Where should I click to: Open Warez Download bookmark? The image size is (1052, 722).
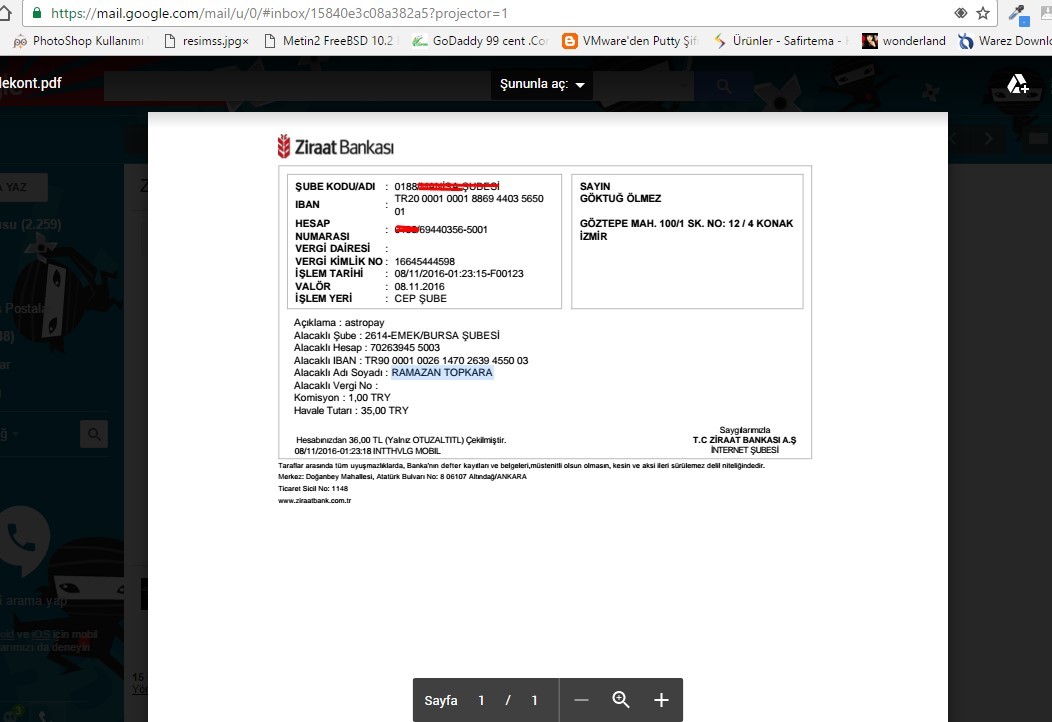(1004, 41)
